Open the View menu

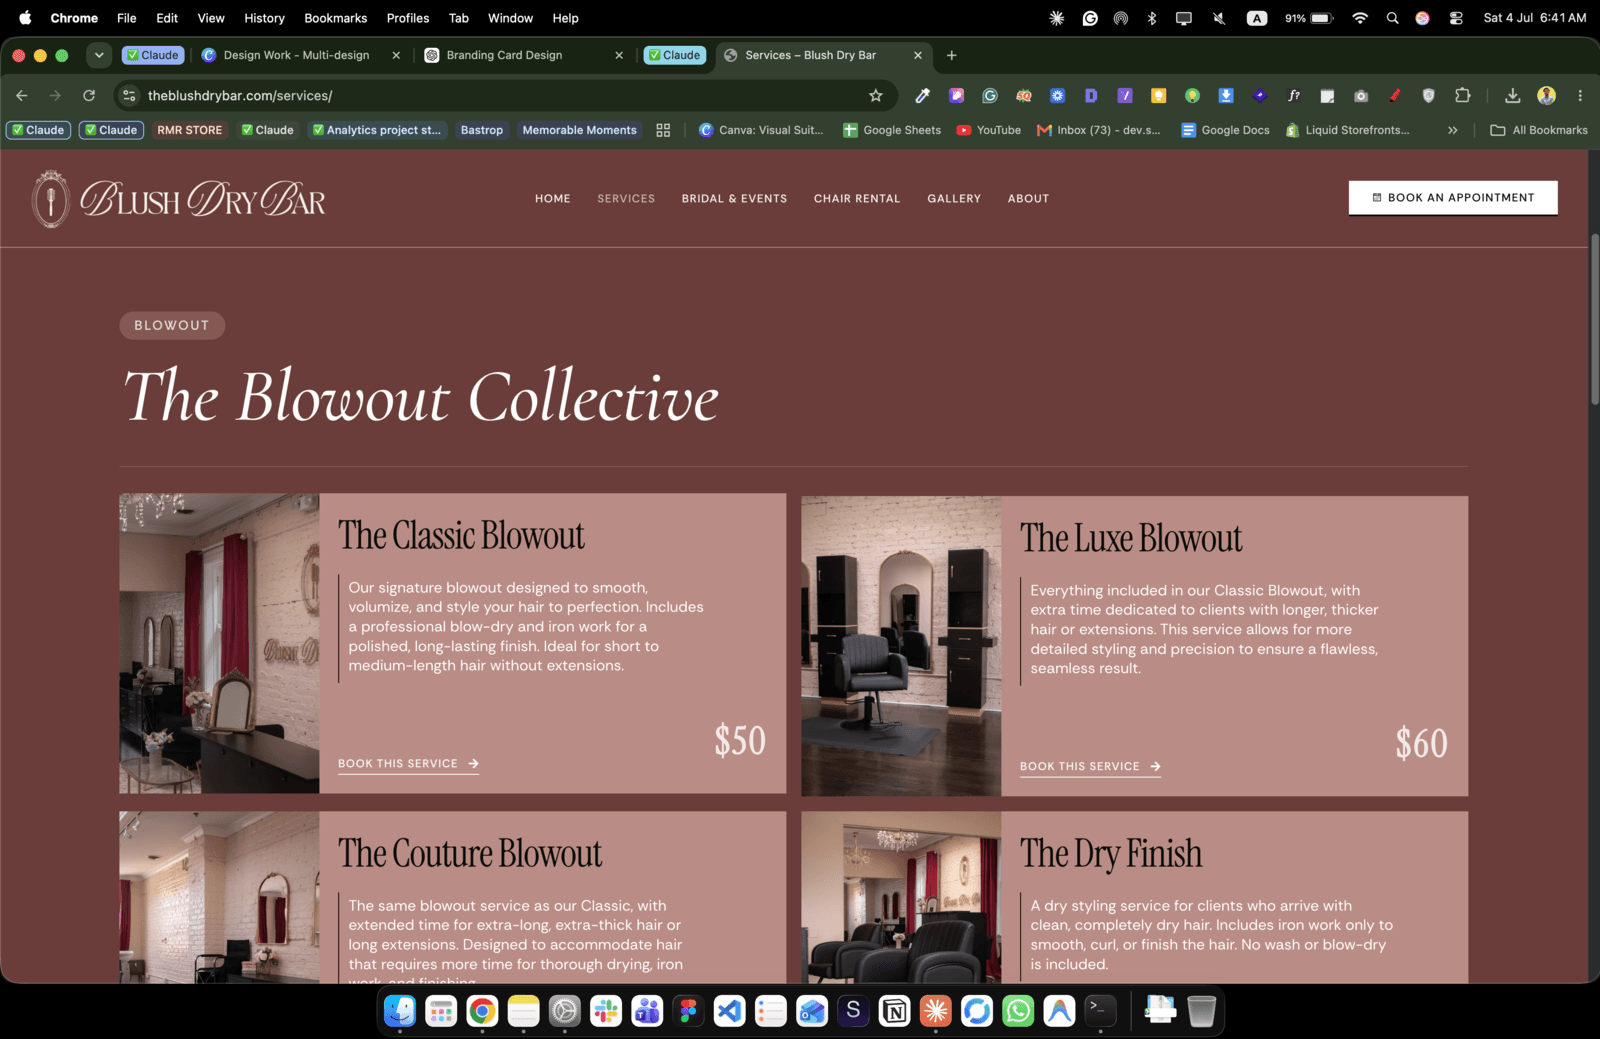click(211, 18)
